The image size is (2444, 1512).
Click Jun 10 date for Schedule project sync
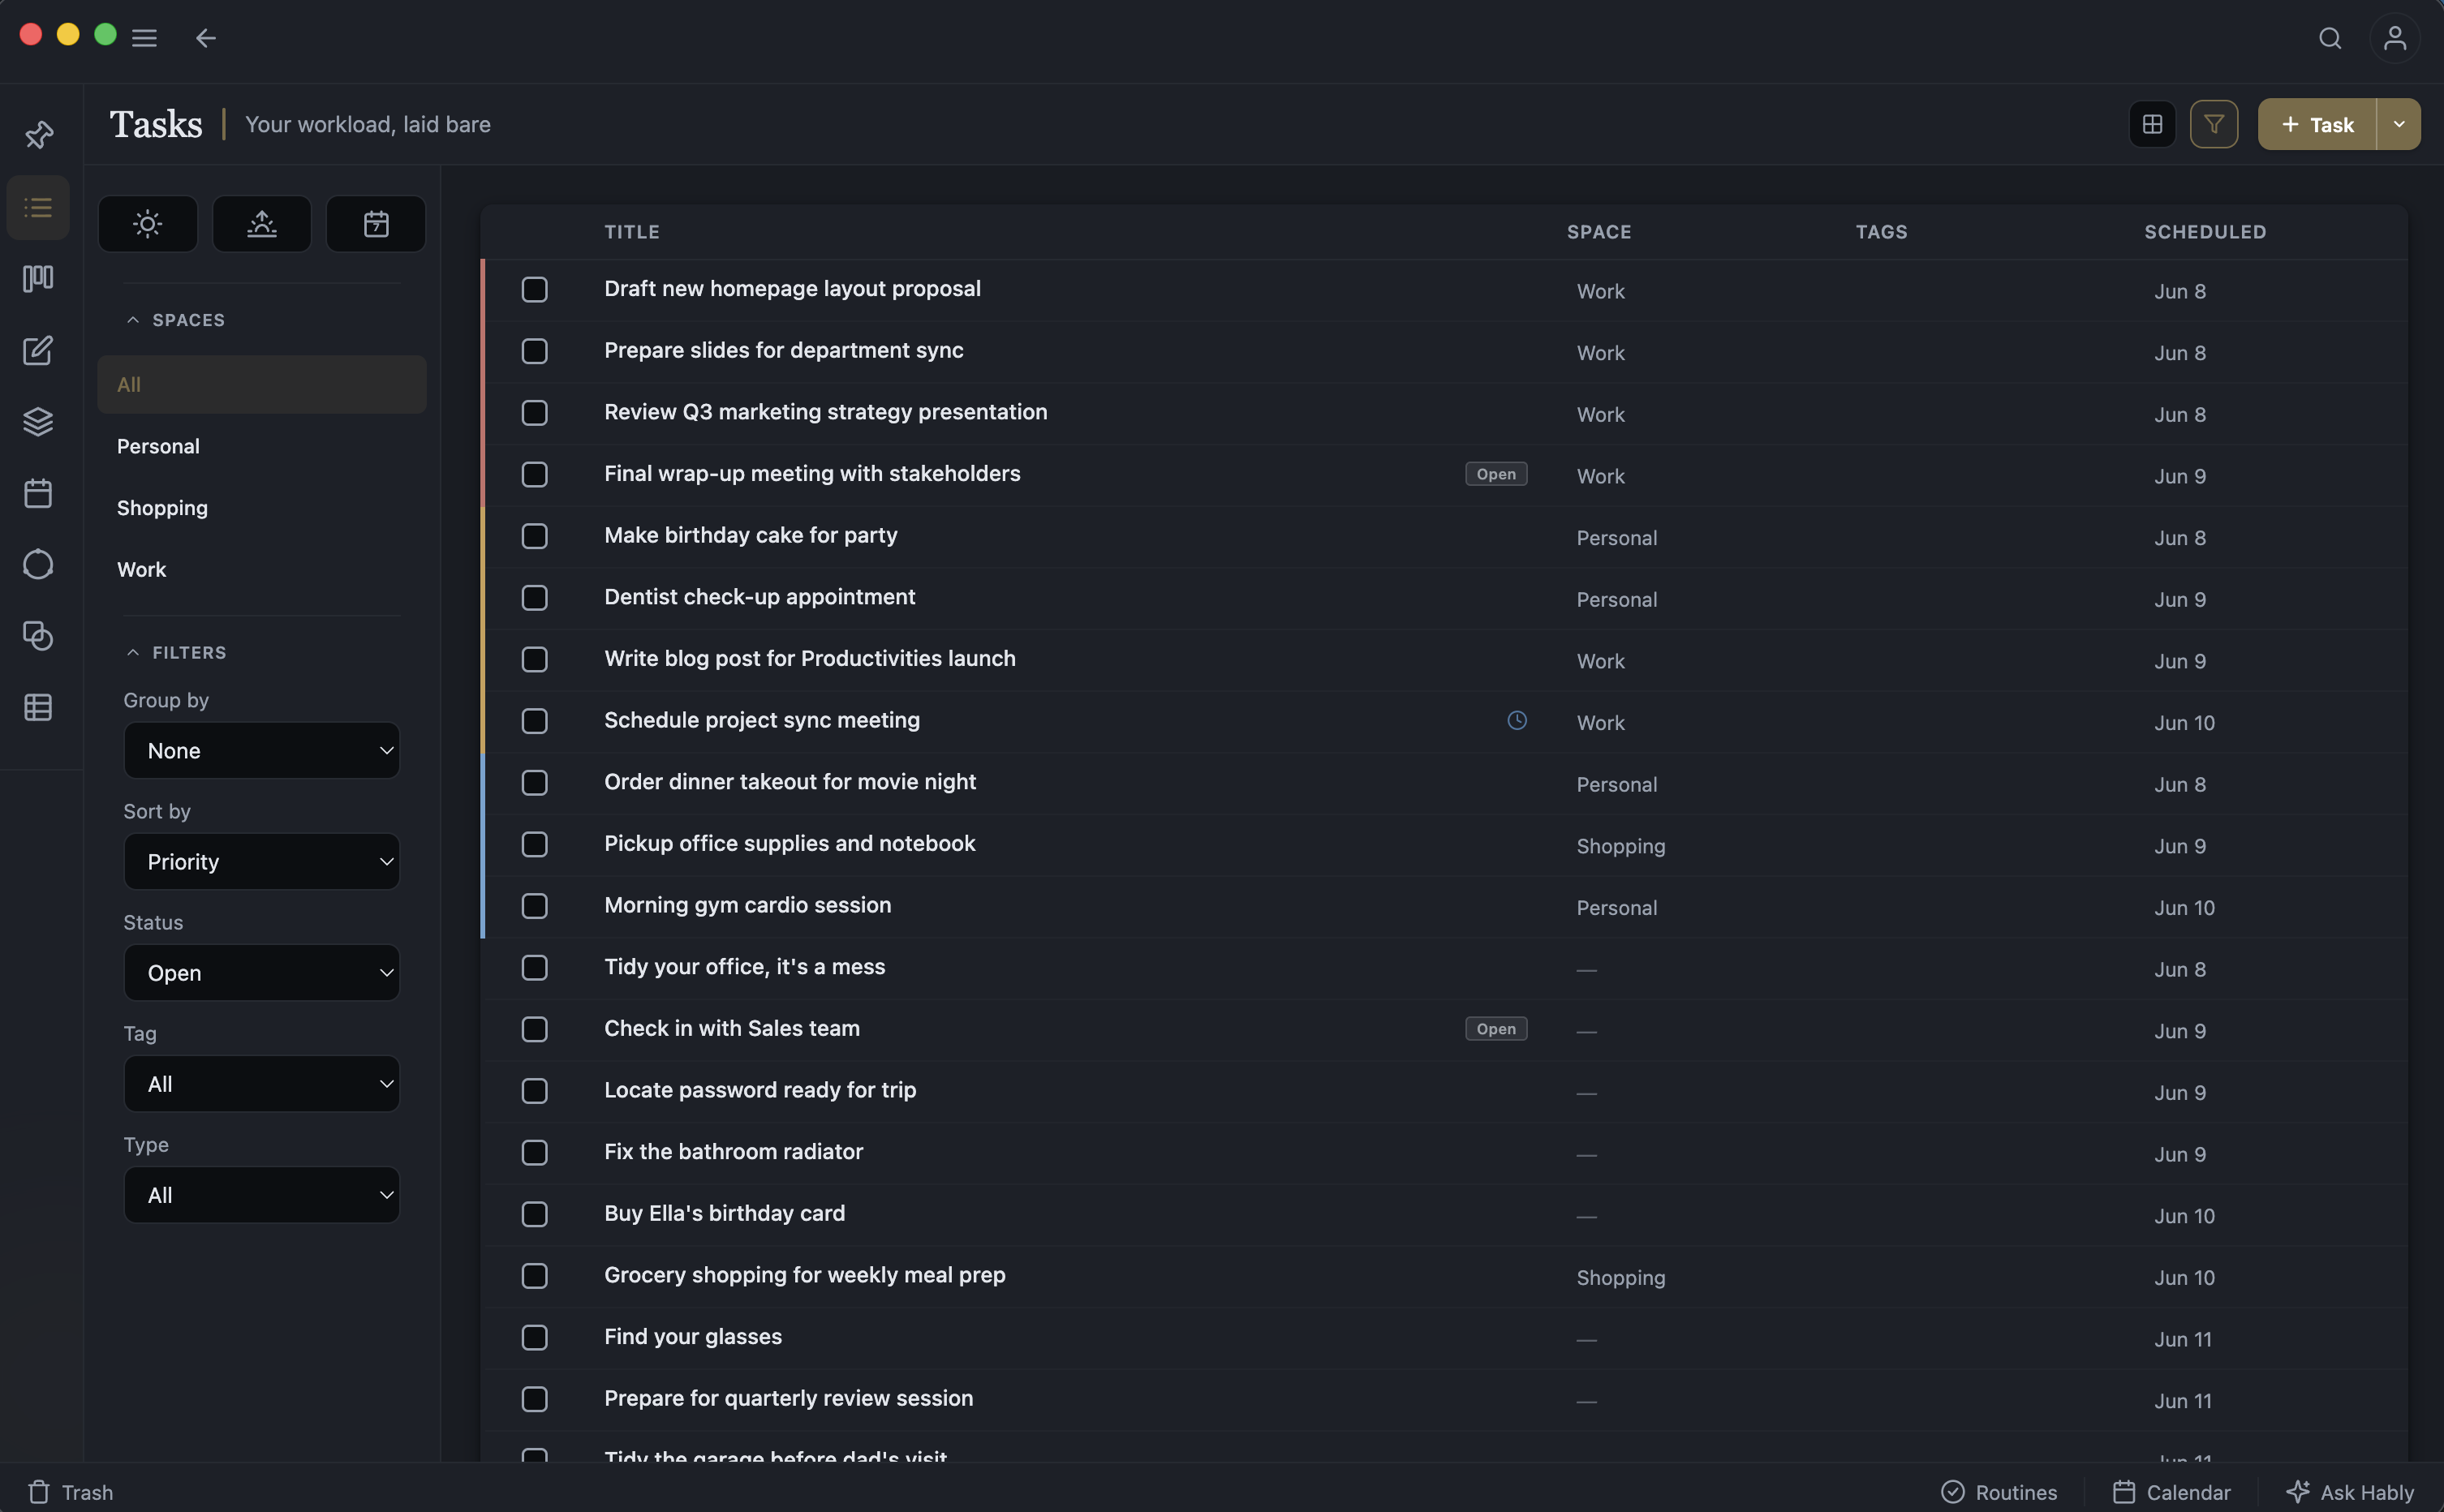2184,723
